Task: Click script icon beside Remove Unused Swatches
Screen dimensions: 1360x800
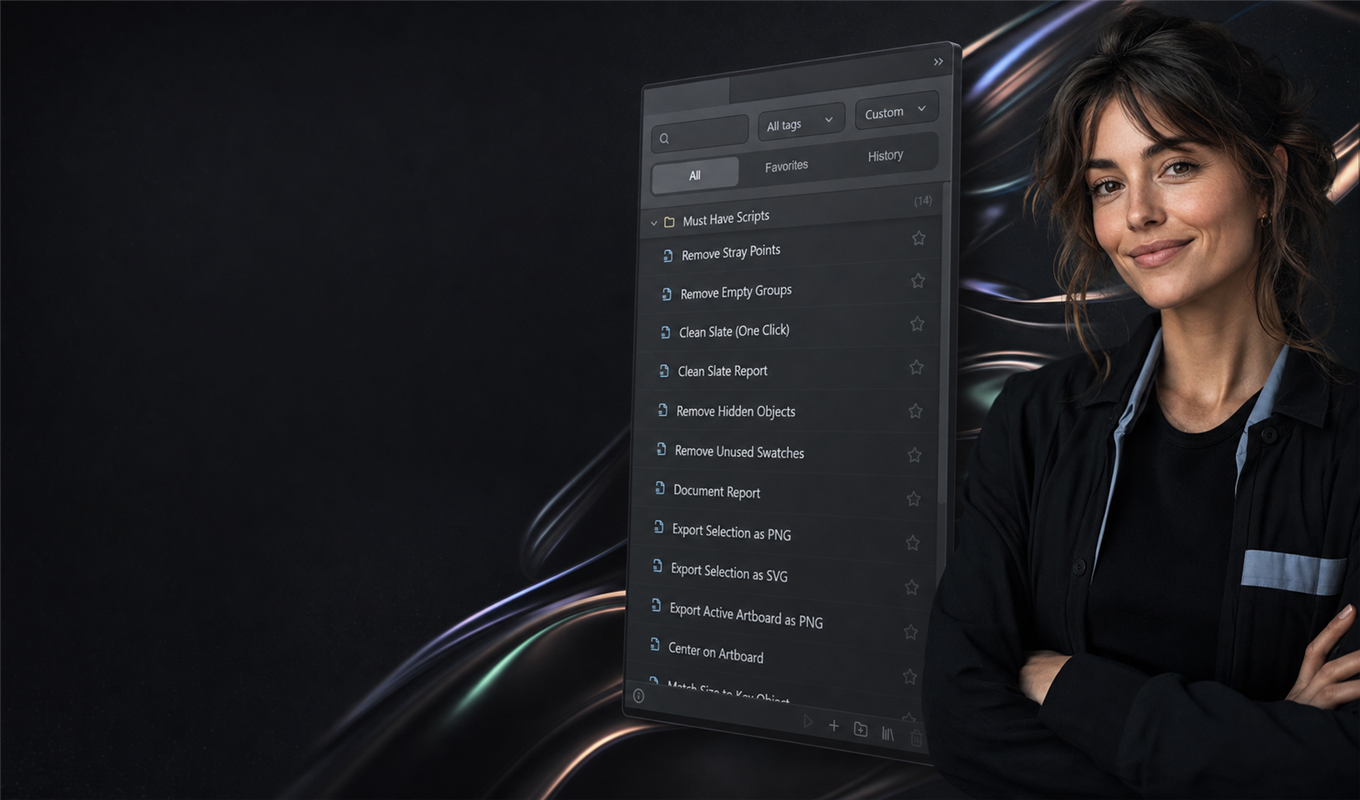Action: 661,450
